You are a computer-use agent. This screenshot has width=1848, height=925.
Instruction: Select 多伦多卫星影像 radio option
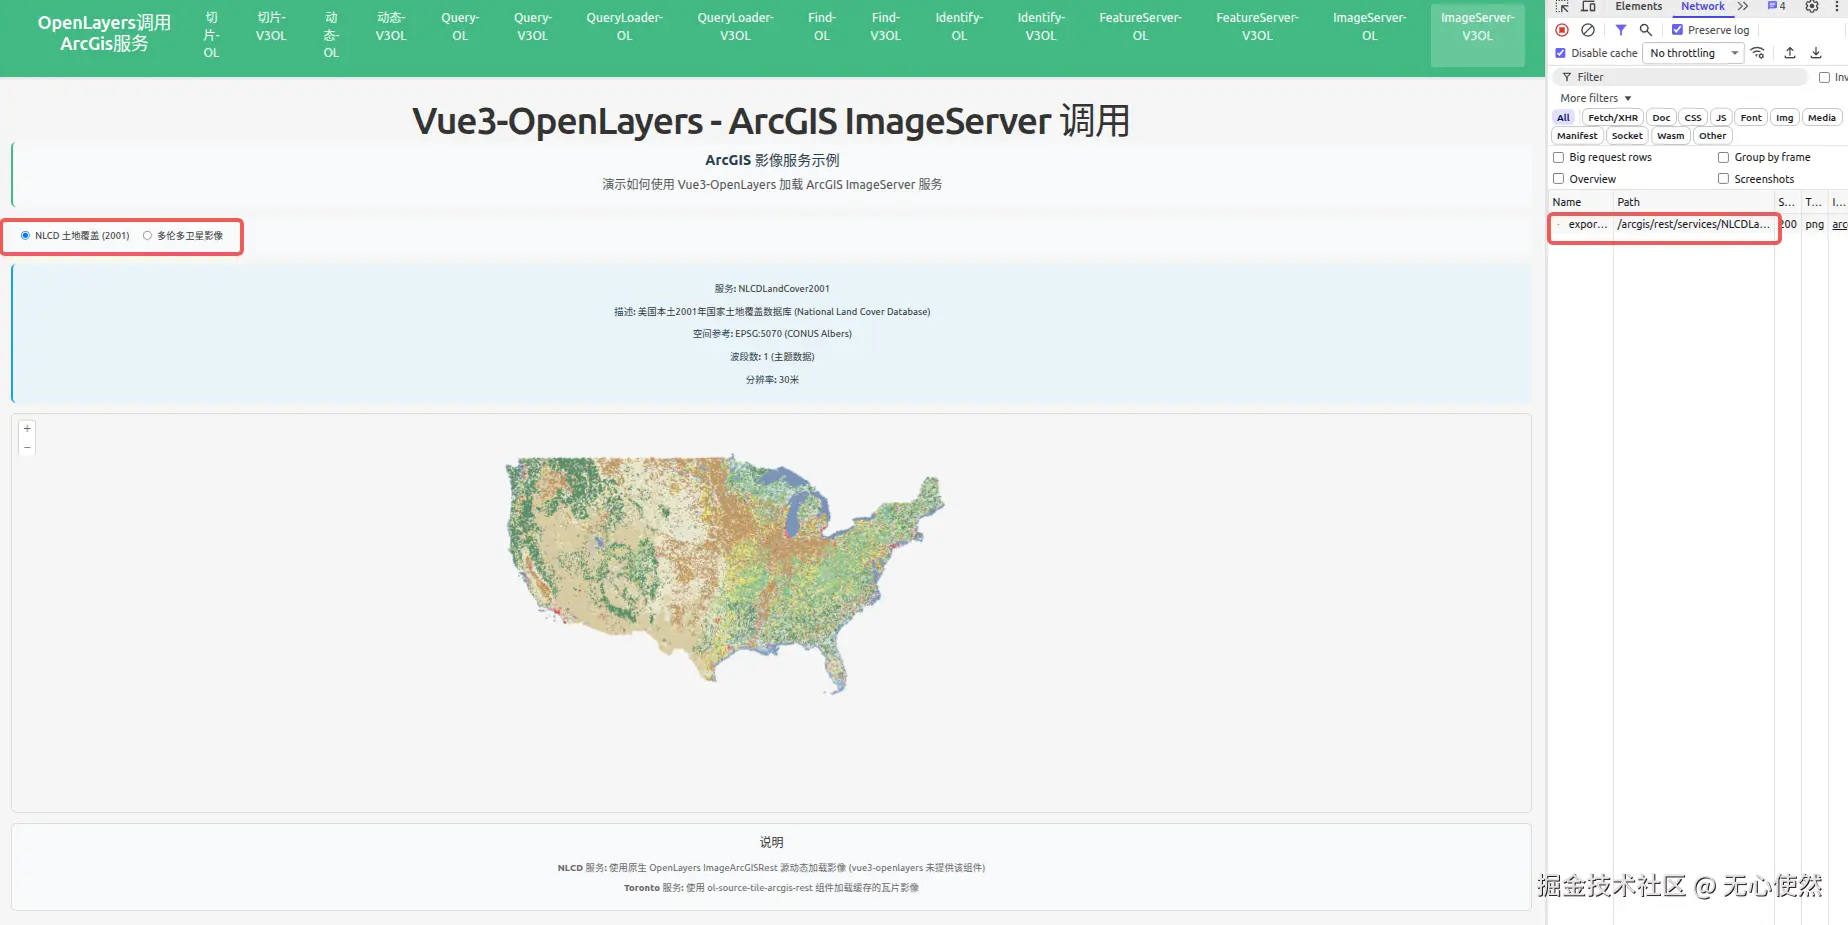148,236
